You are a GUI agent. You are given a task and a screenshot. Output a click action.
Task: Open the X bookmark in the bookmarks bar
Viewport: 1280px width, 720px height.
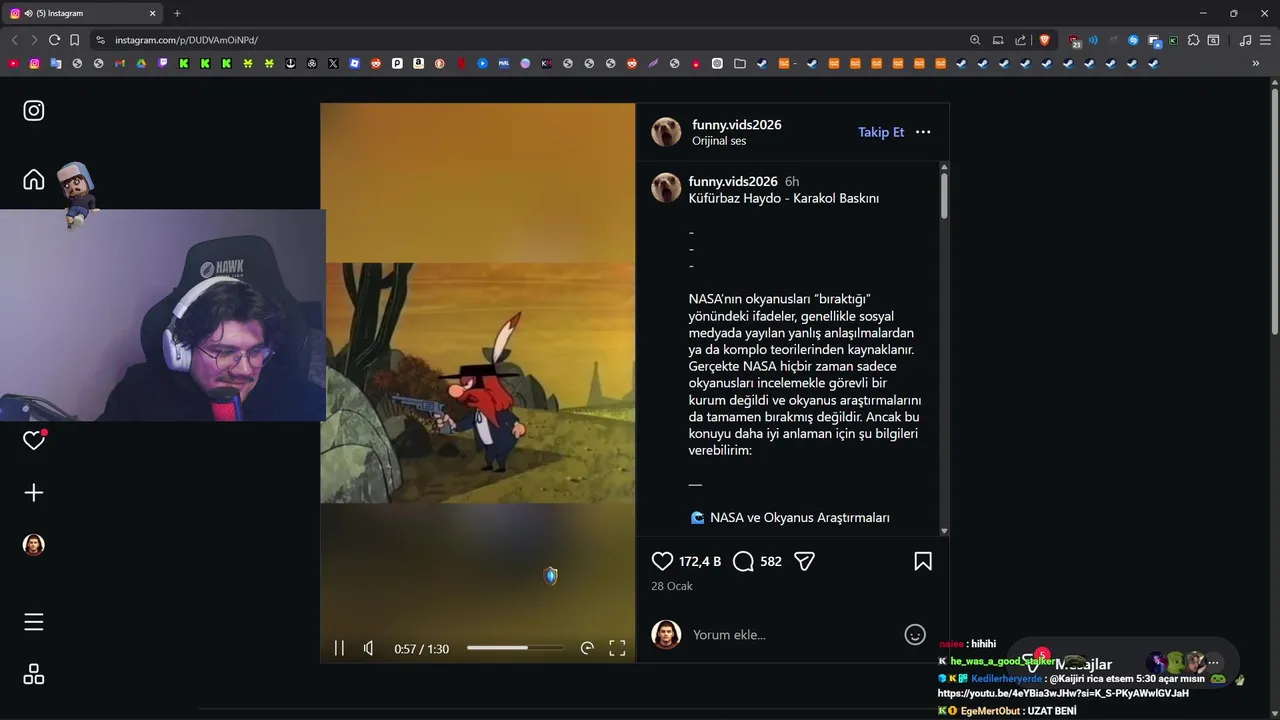point(333,63)
